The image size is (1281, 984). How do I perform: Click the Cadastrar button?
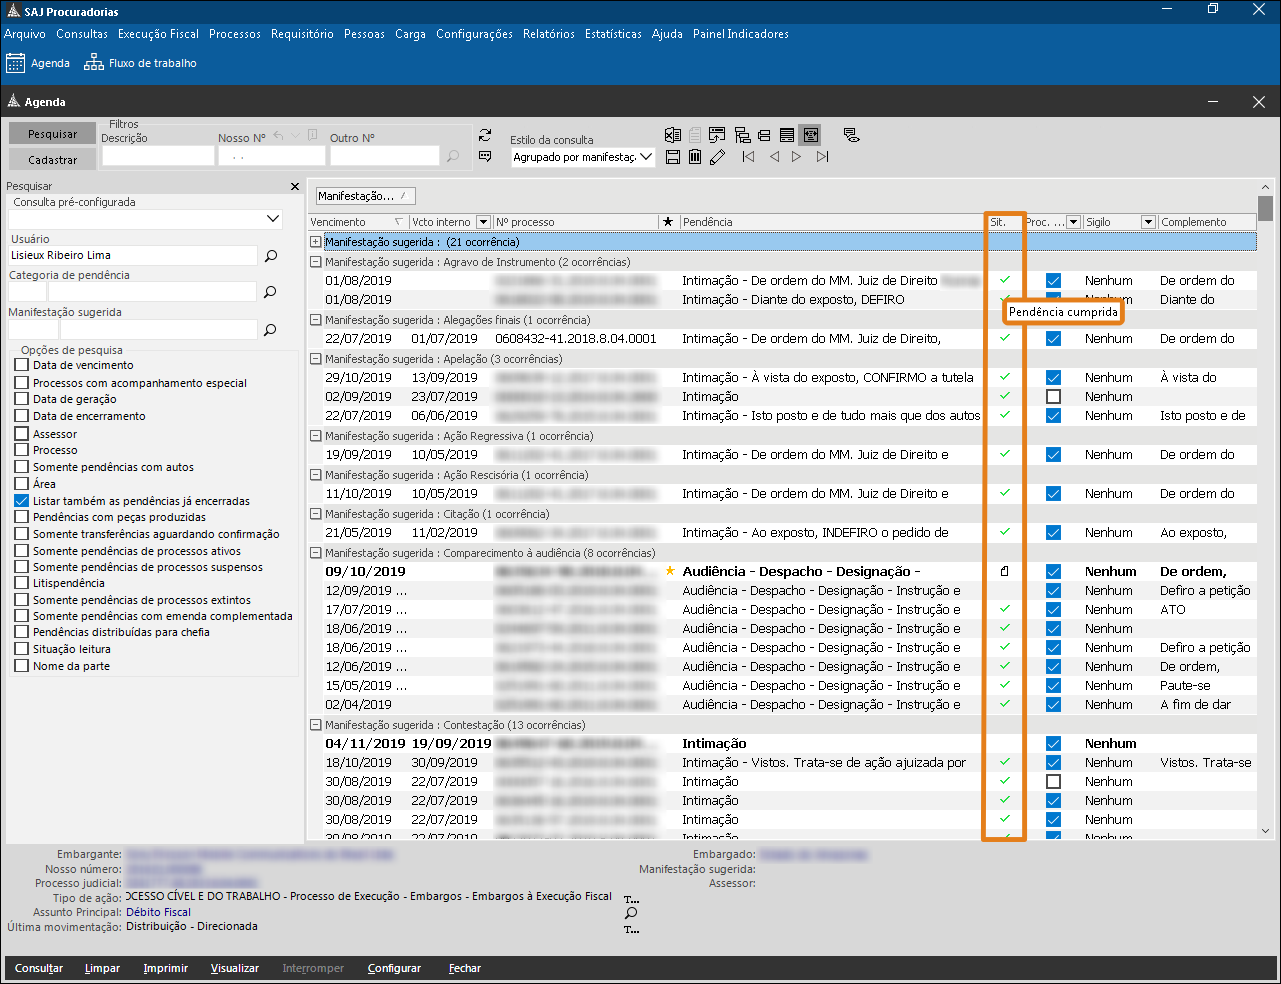[53, 160]
